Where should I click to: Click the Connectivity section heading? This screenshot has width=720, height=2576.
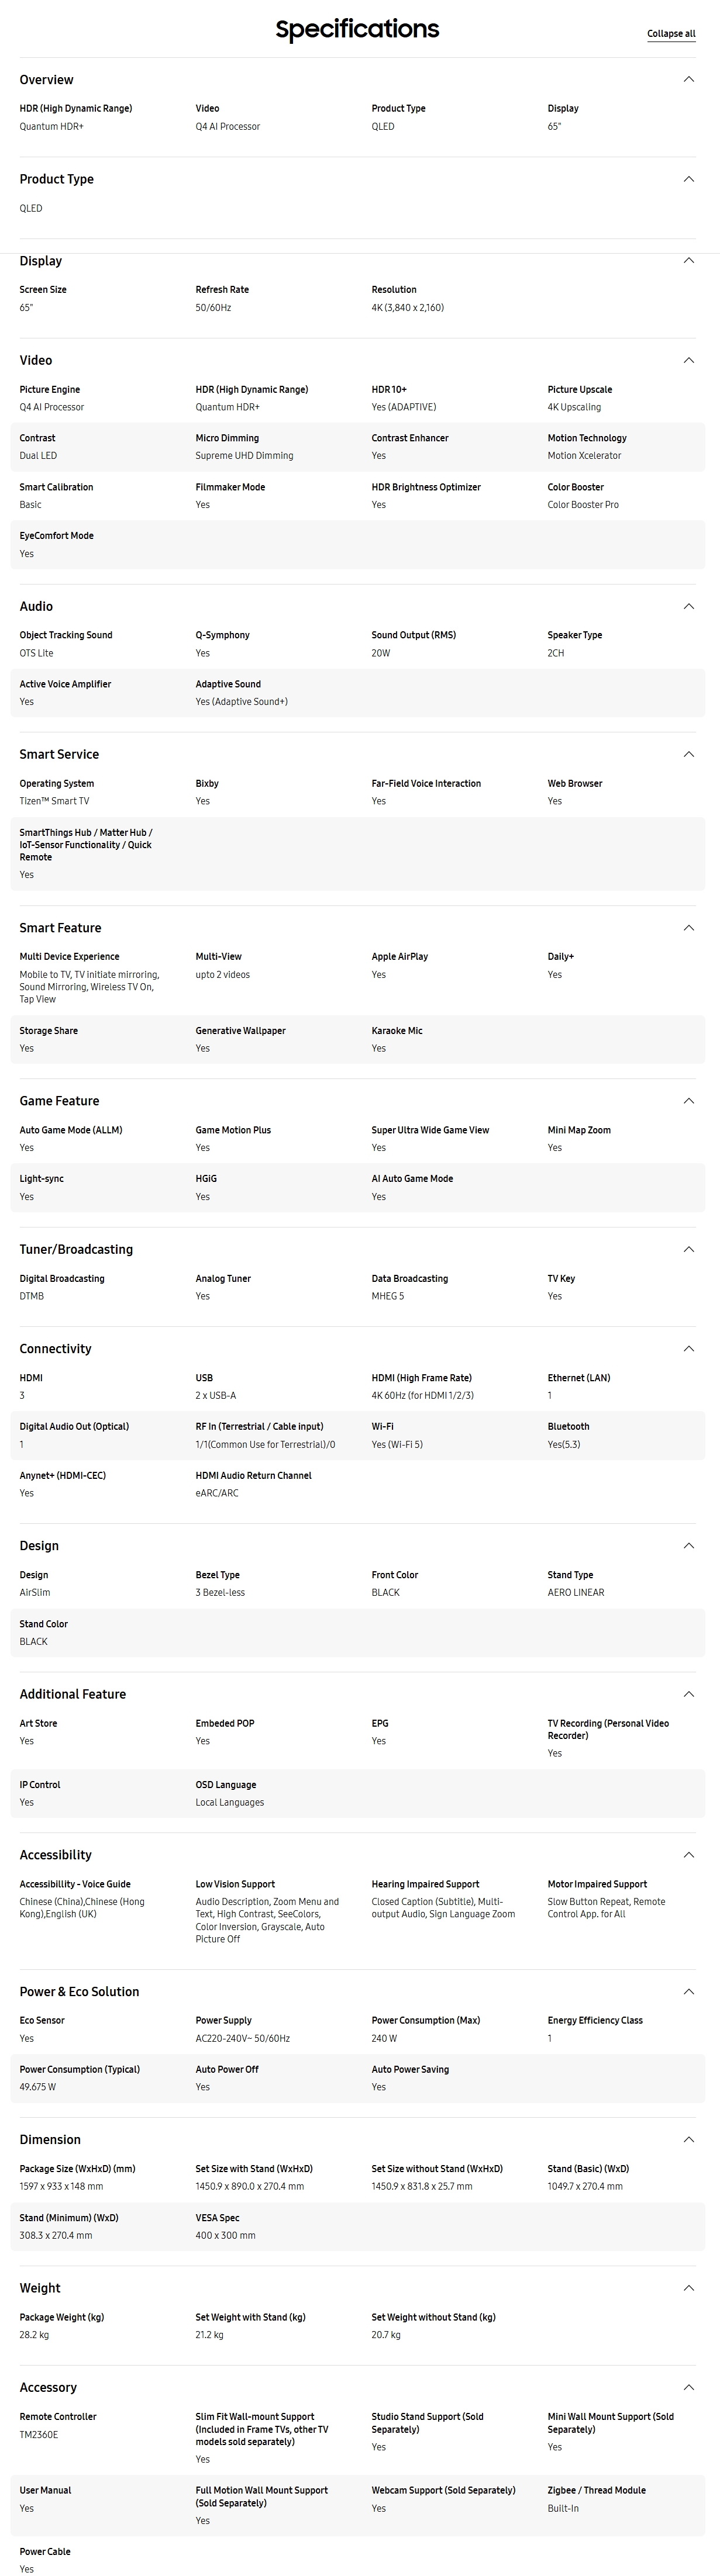tap(56, 1349)
